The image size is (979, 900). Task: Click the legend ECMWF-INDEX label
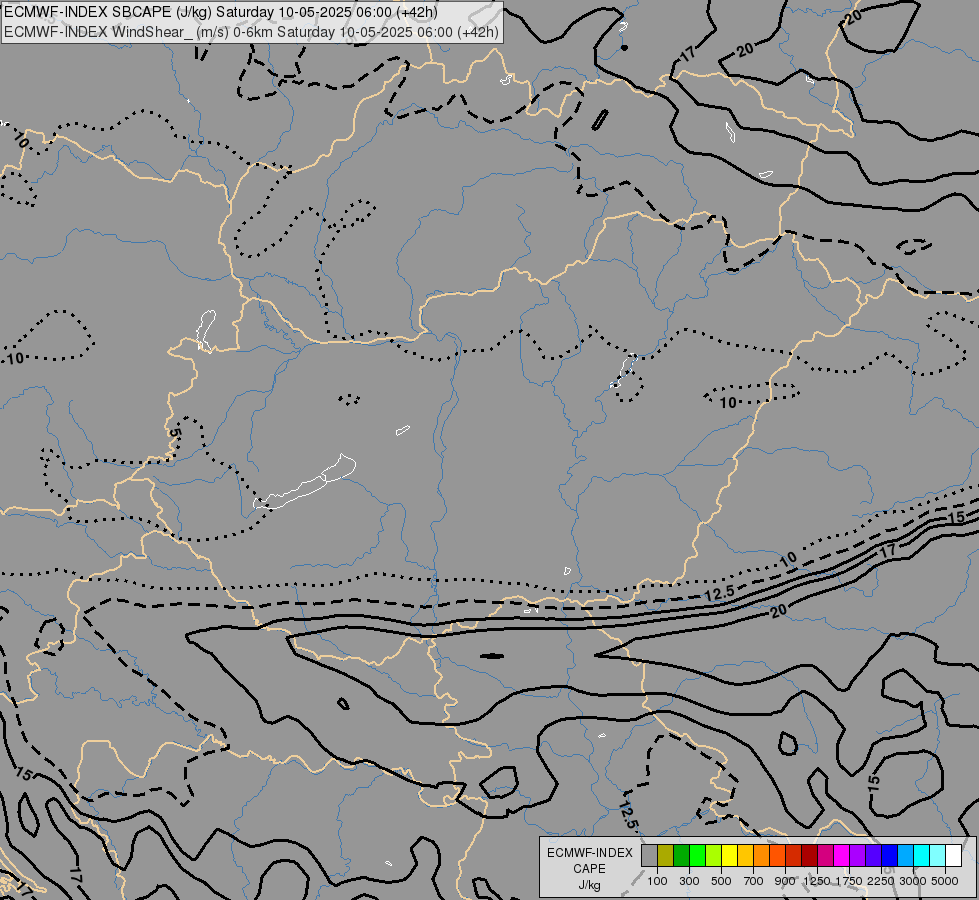point(590,853)
